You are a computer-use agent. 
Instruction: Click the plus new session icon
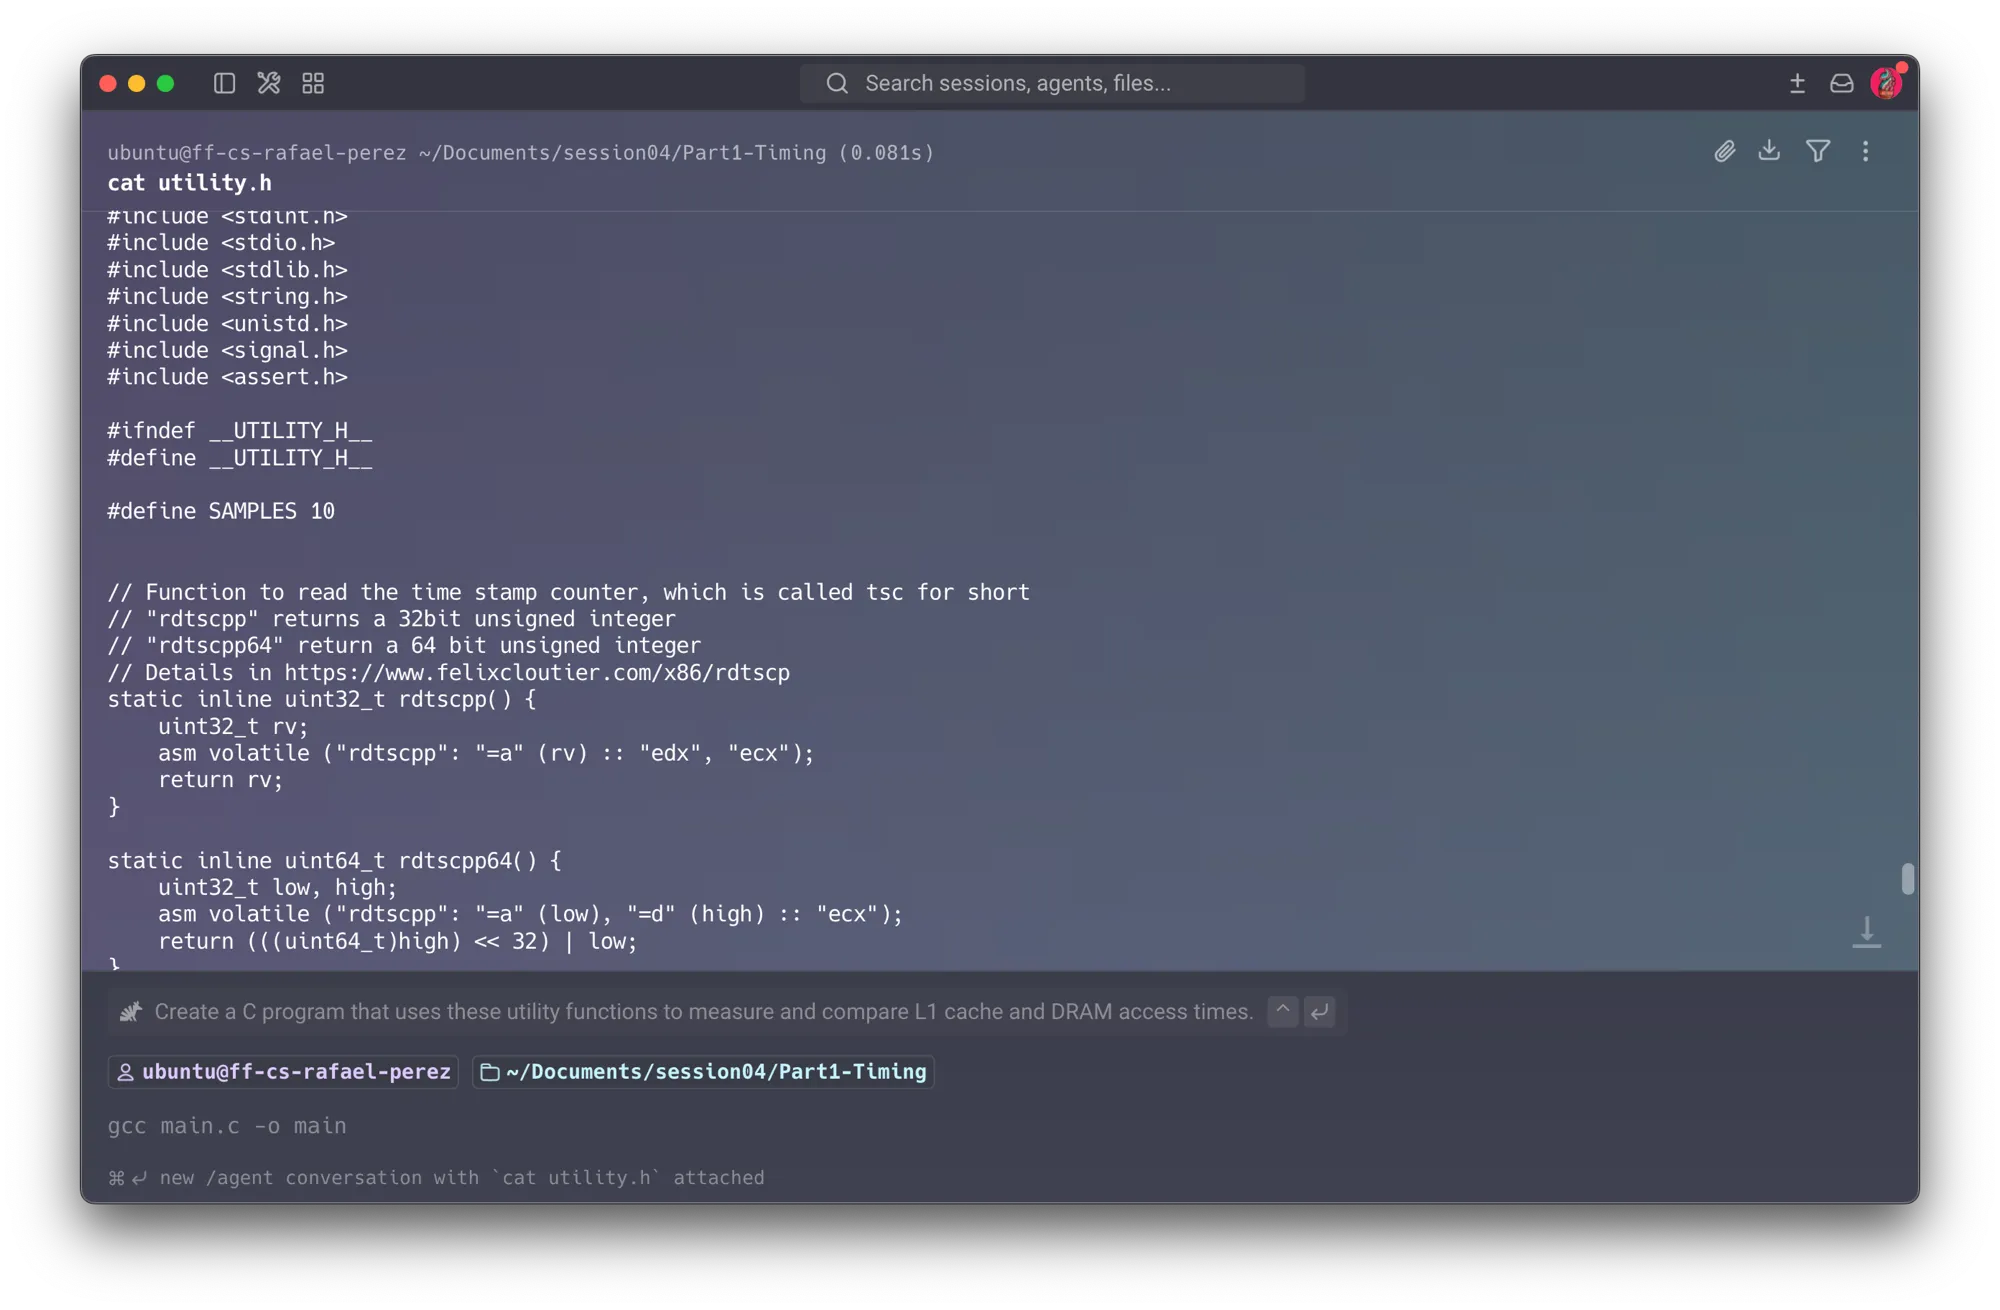tap(1797, 83)
